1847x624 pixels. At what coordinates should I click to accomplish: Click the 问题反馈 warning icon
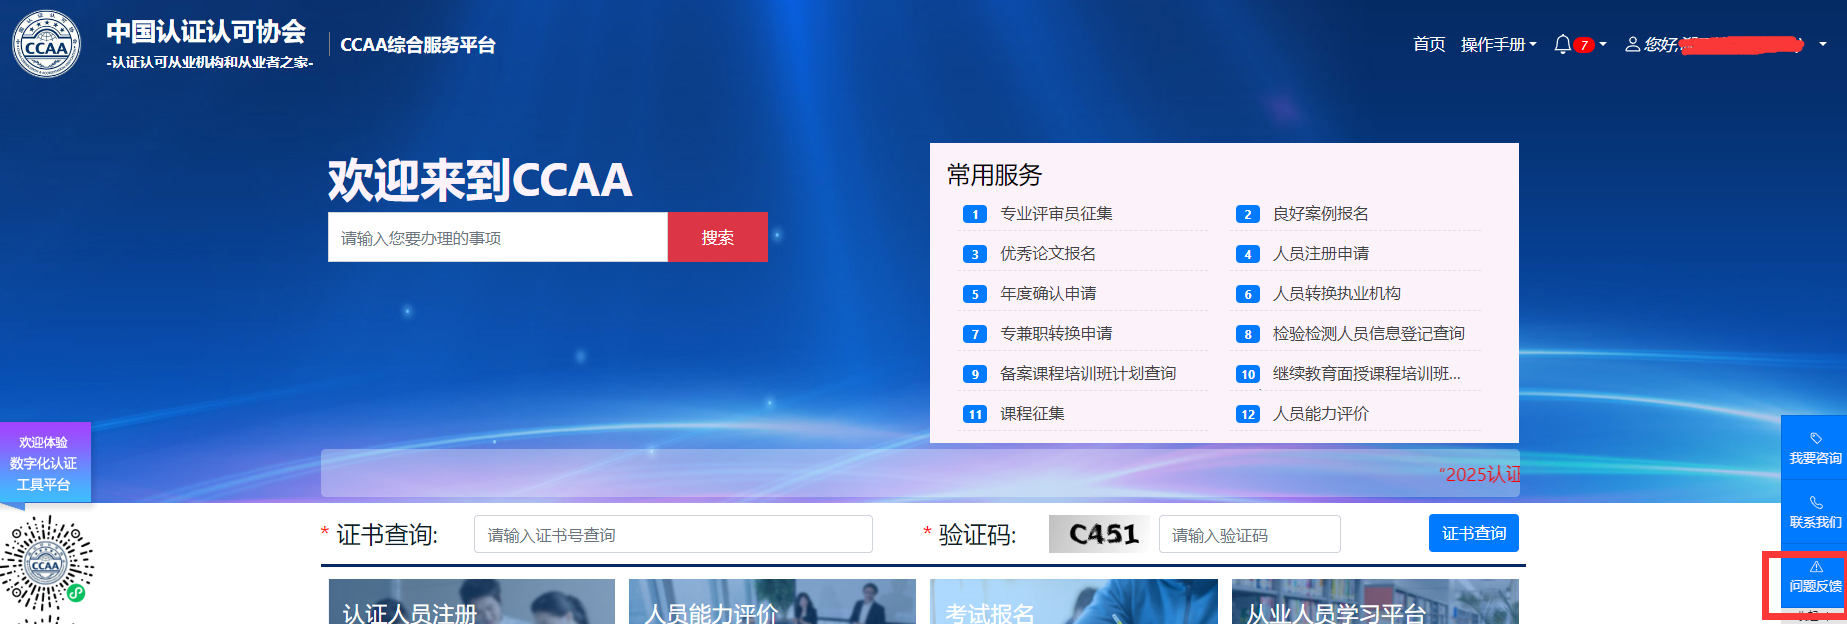(x=1816, y=566)
